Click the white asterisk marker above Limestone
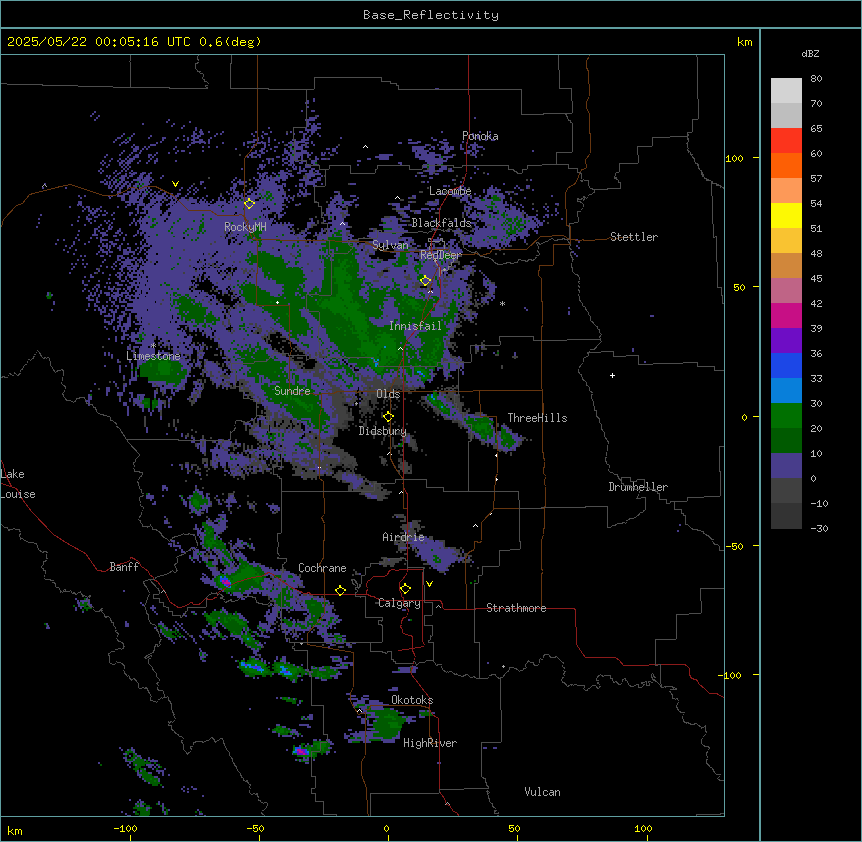This screenshot has width=862, height=842. [153, 345]
